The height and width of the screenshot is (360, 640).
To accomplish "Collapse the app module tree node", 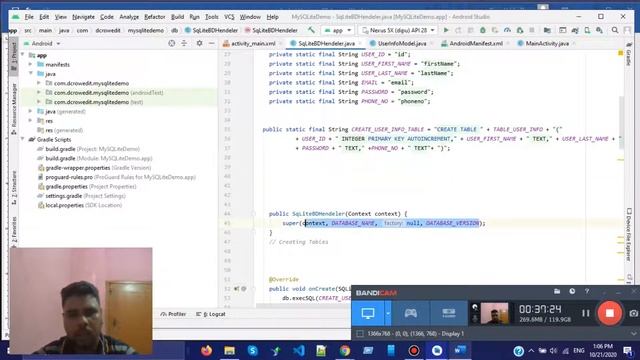I will tap(22, 55).
